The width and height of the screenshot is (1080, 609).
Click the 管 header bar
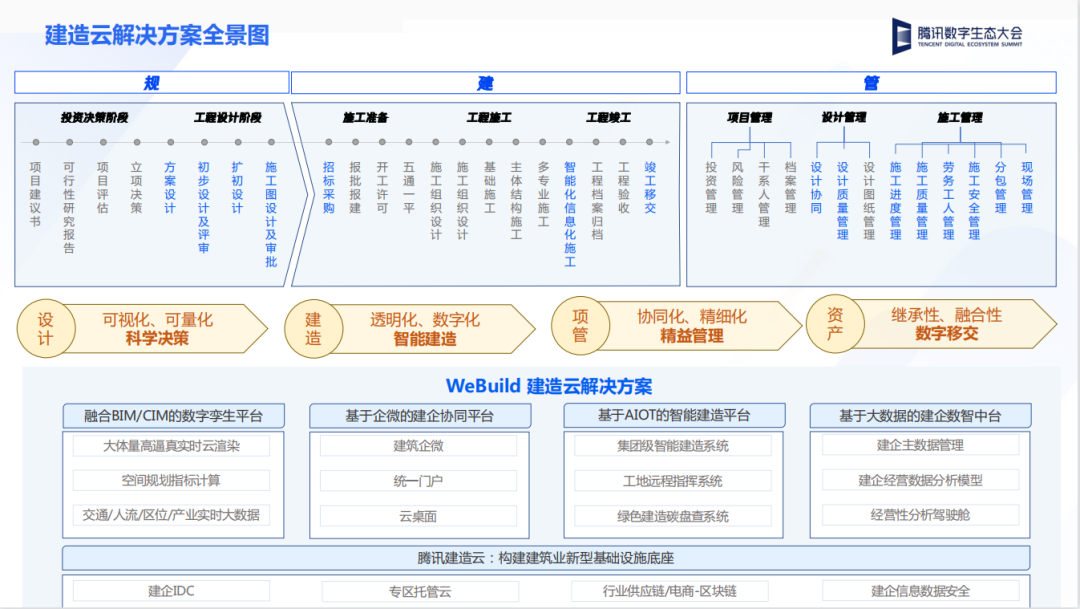(871, 83)
